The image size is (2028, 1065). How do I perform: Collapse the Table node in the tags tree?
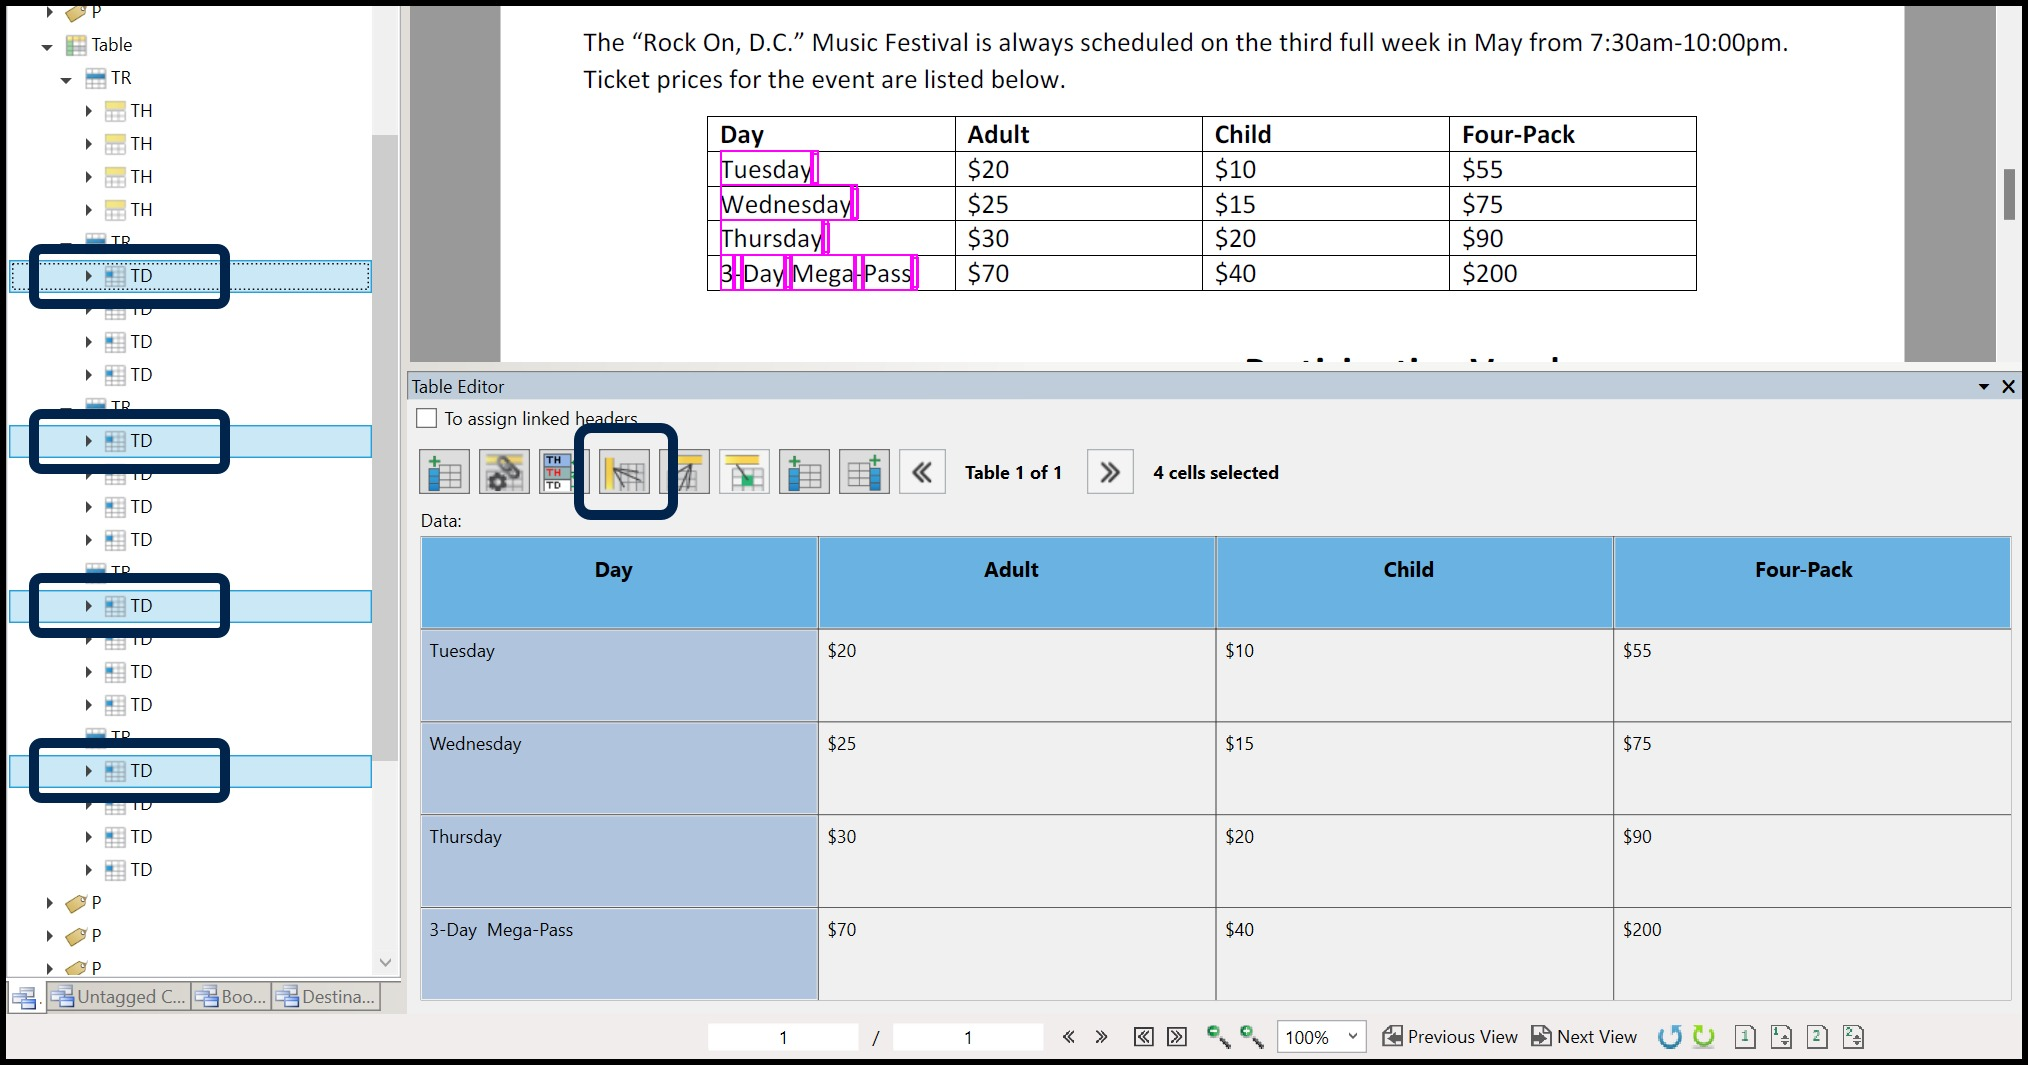coord(47,46)
